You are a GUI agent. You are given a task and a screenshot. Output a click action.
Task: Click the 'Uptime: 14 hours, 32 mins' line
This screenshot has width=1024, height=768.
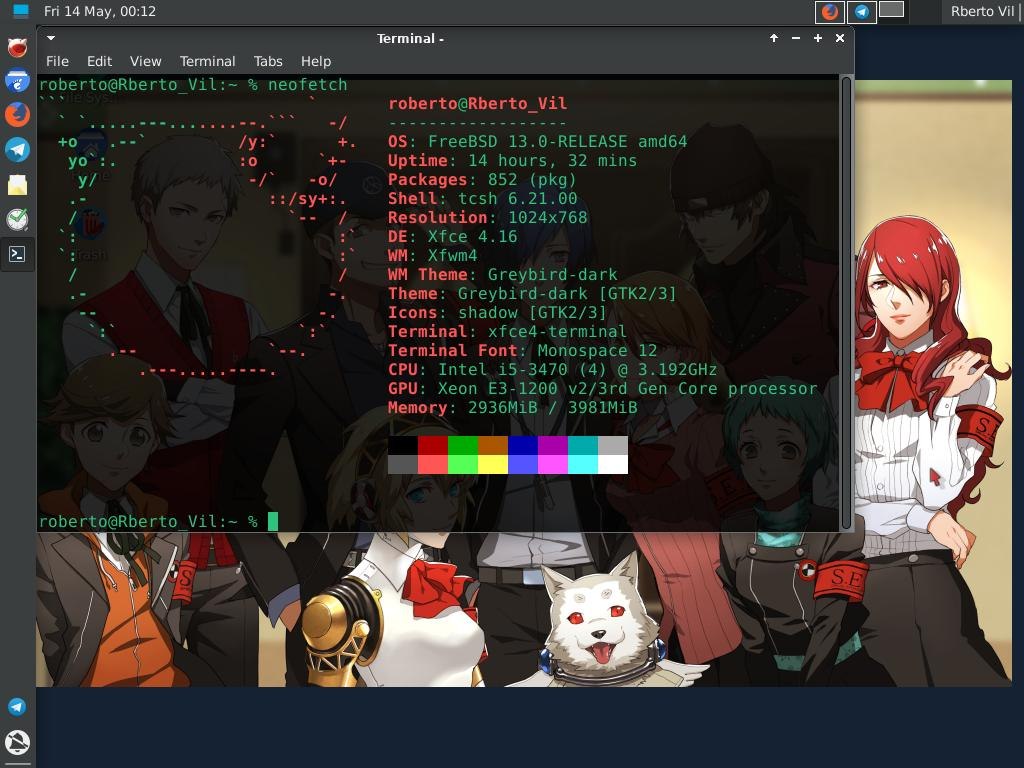[x=512, y=161]
